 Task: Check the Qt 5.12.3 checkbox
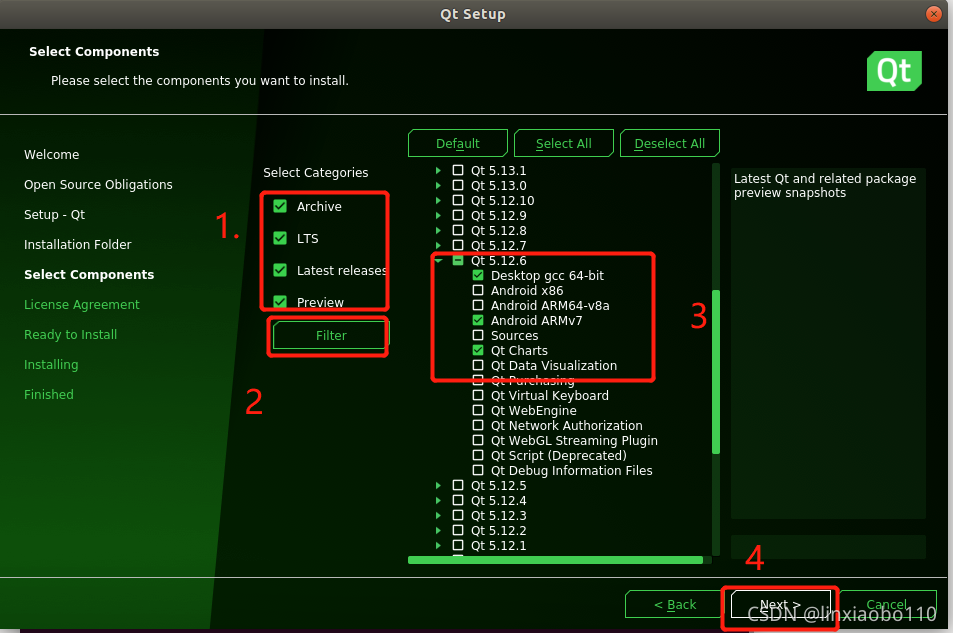(x=458, y=515)
